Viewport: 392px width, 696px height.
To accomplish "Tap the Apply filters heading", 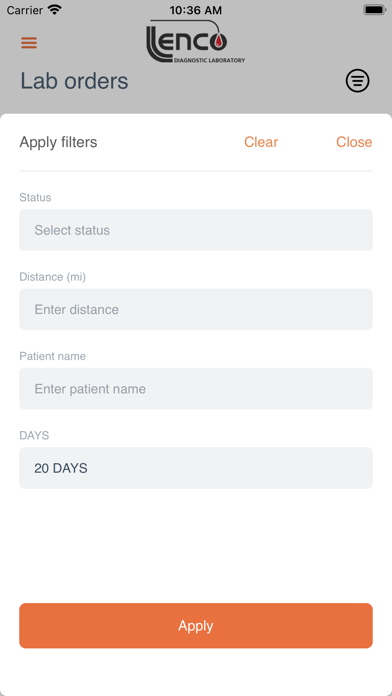I will coord(58,142).
